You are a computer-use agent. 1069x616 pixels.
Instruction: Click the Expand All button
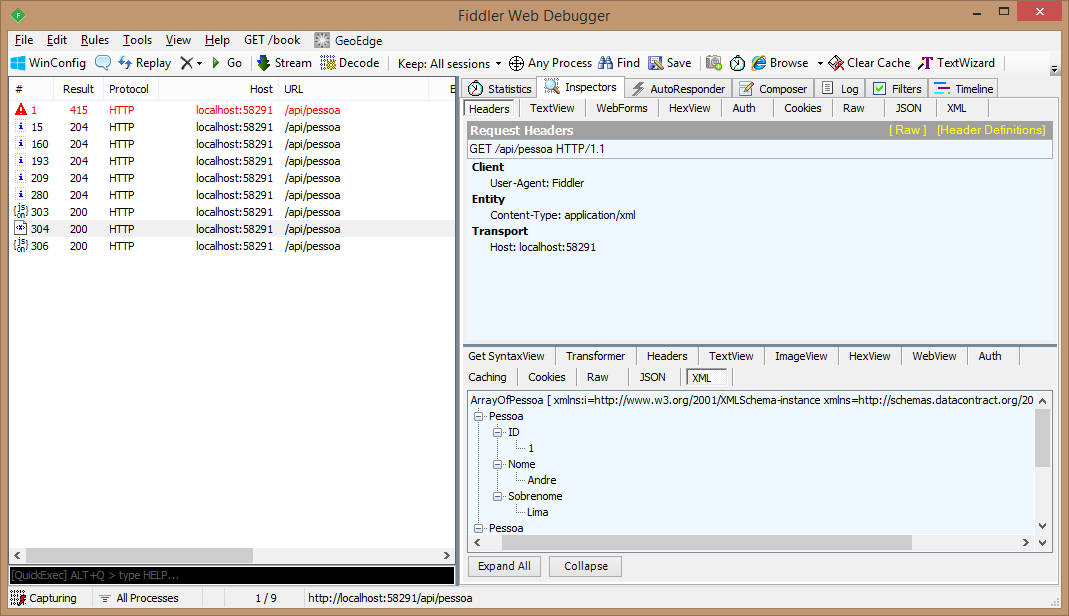pyautogui.click(x=505, y=566)
